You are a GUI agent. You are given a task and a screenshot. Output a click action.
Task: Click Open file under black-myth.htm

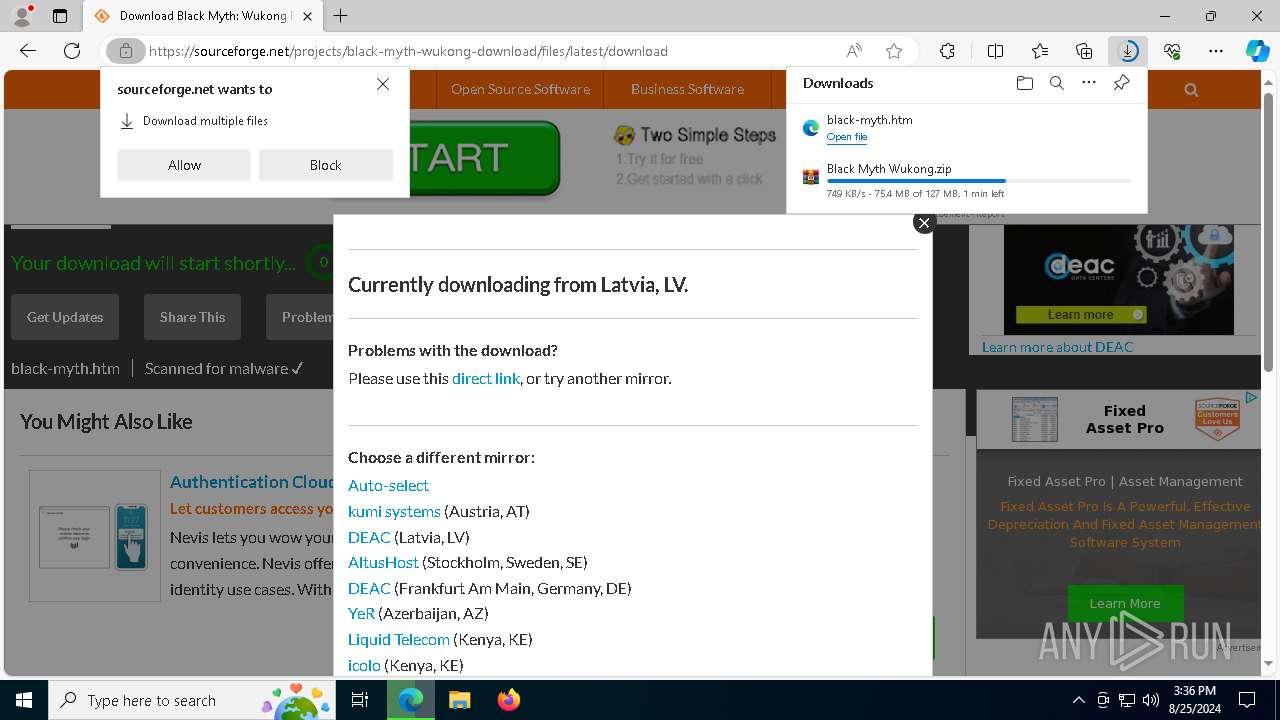[x=847, y=137]
